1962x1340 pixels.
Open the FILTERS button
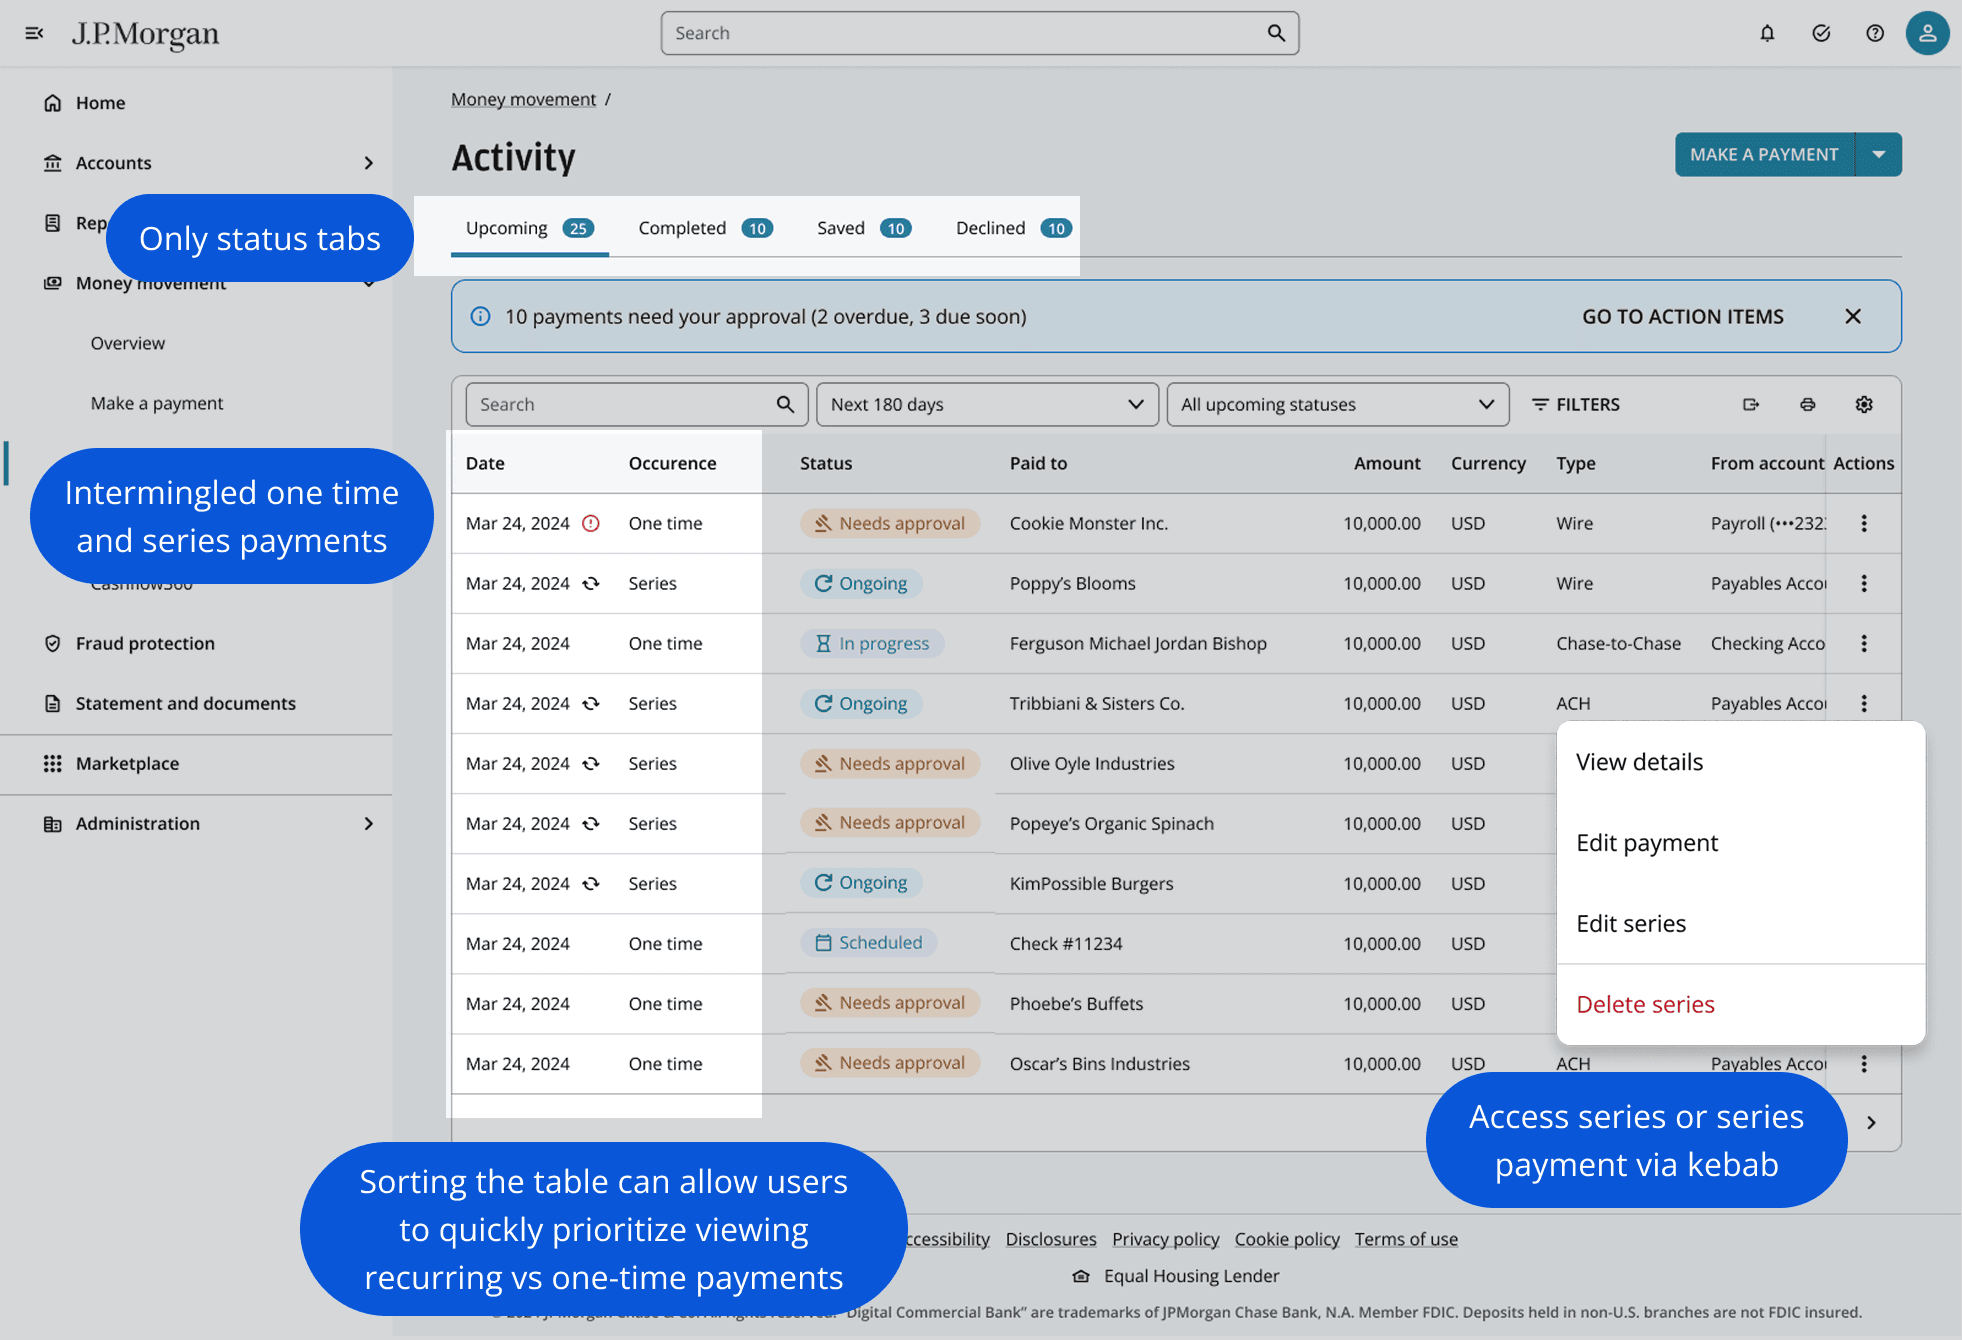(1576, 404)
